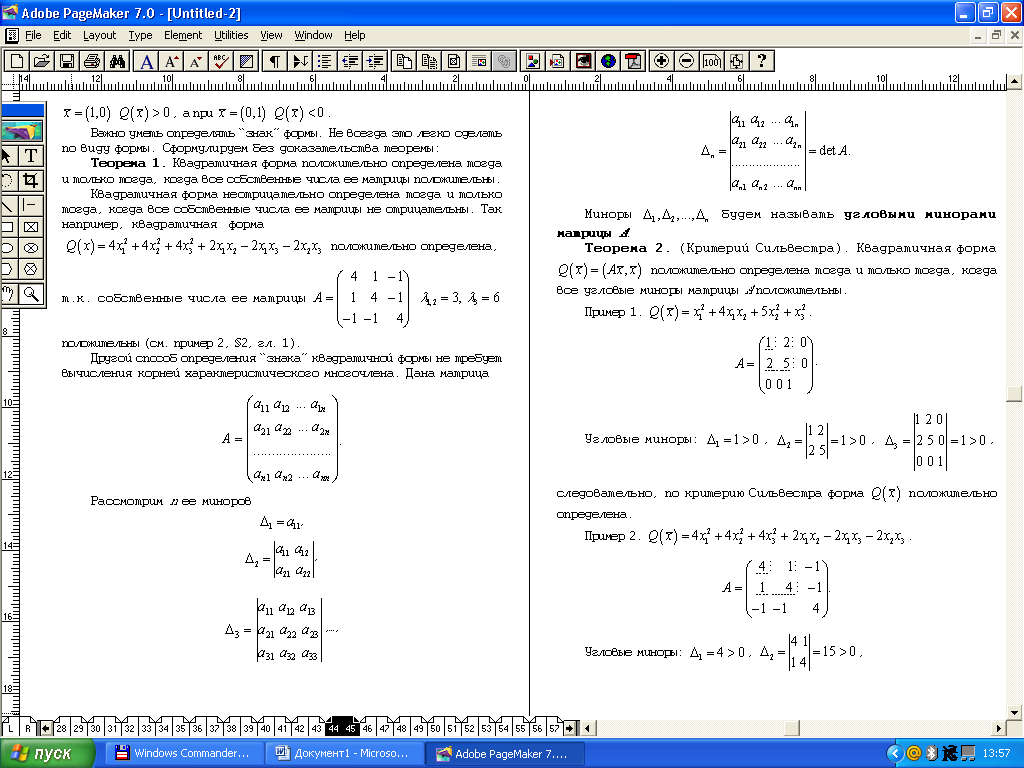
Task: Open the пуск Start button
Action: tap(47, 754)
